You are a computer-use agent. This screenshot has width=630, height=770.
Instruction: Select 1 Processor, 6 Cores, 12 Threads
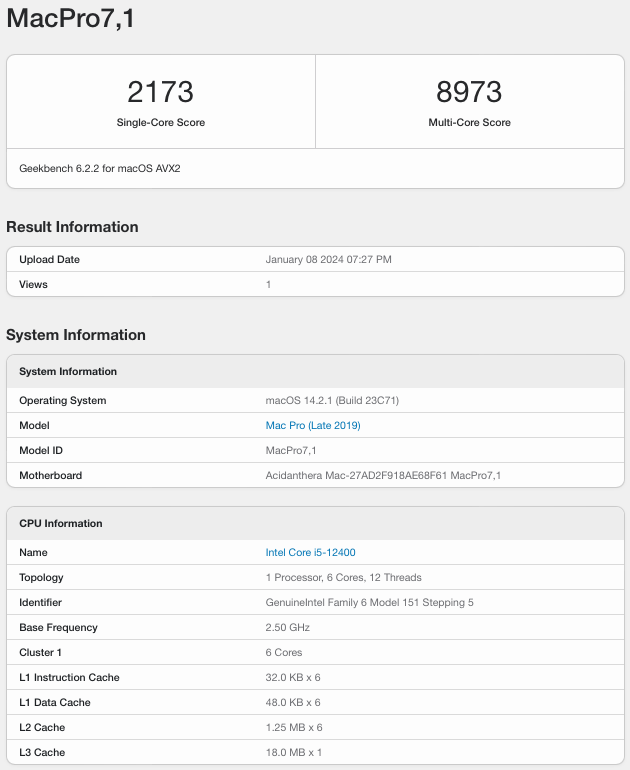(x=343, y=578)
